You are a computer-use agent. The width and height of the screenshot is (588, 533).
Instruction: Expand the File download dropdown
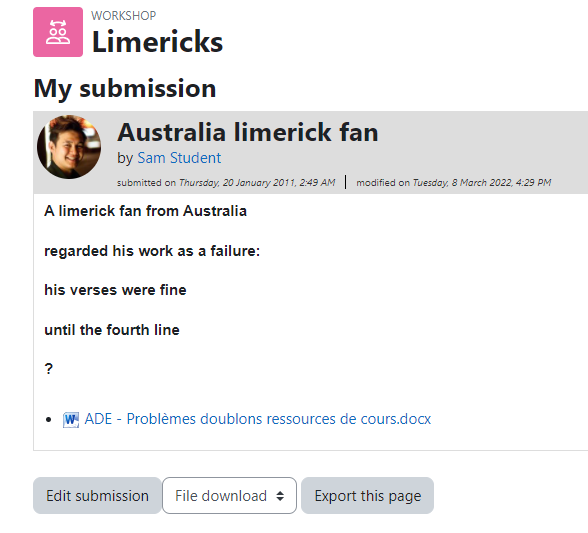coord(229,495)
